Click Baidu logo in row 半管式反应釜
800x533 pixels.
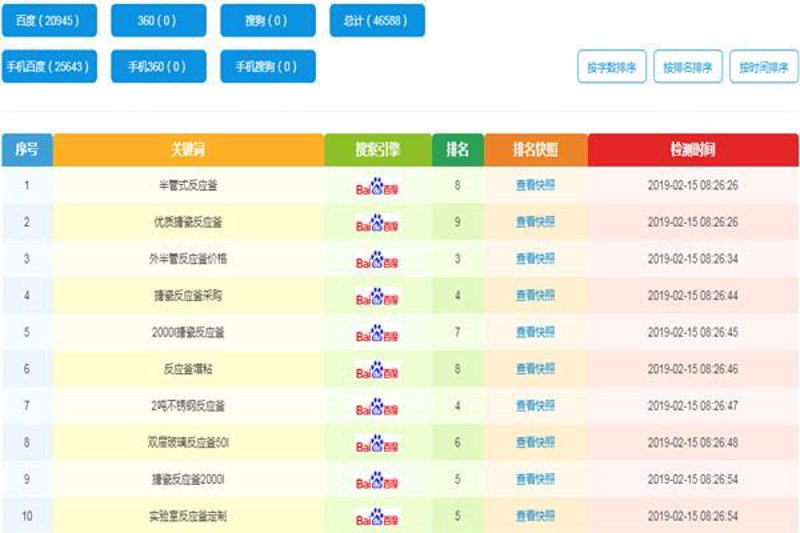(x=377, y=186)
